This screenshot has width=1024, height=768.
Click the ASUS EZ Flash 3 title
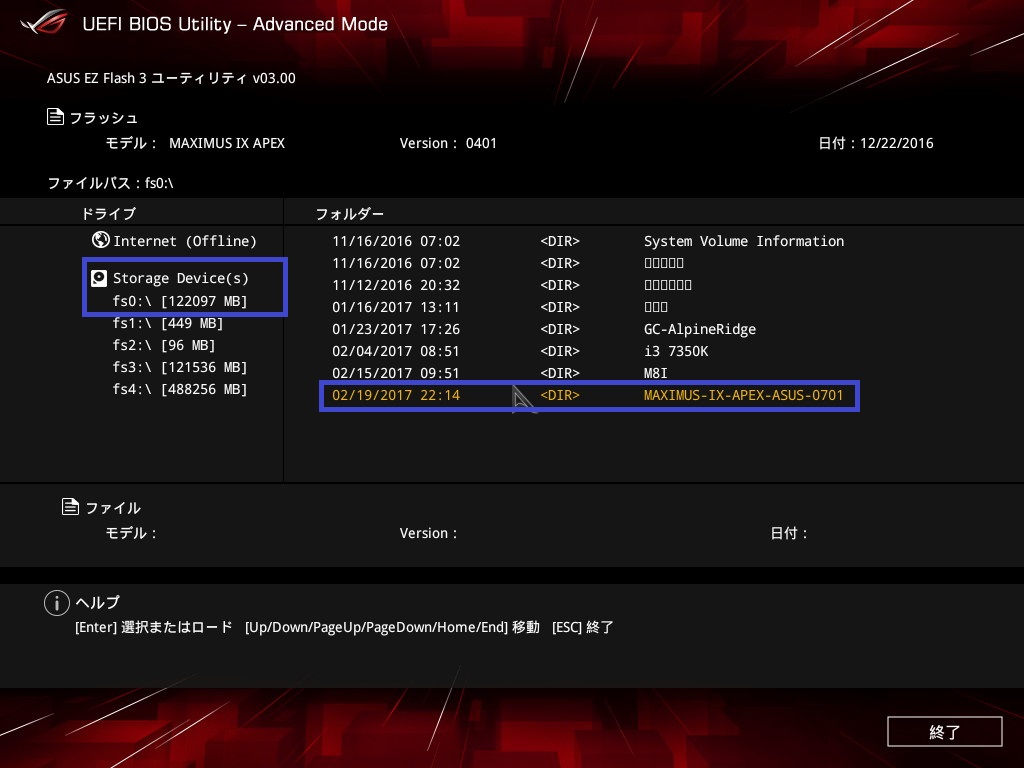coord(171,78)
